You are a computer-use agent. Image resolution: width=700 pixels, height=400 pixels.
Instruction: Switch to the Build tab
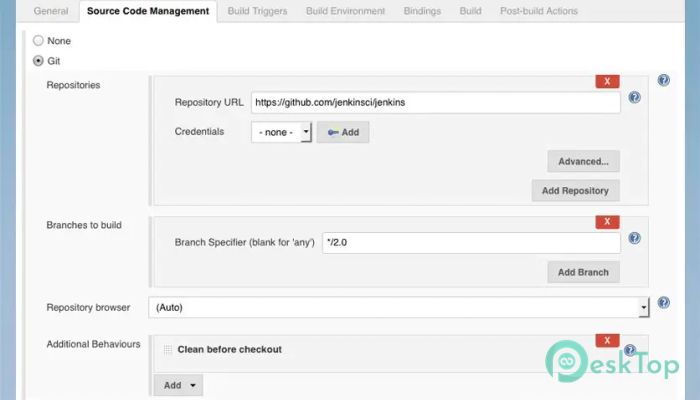click(x=471, y=11)
